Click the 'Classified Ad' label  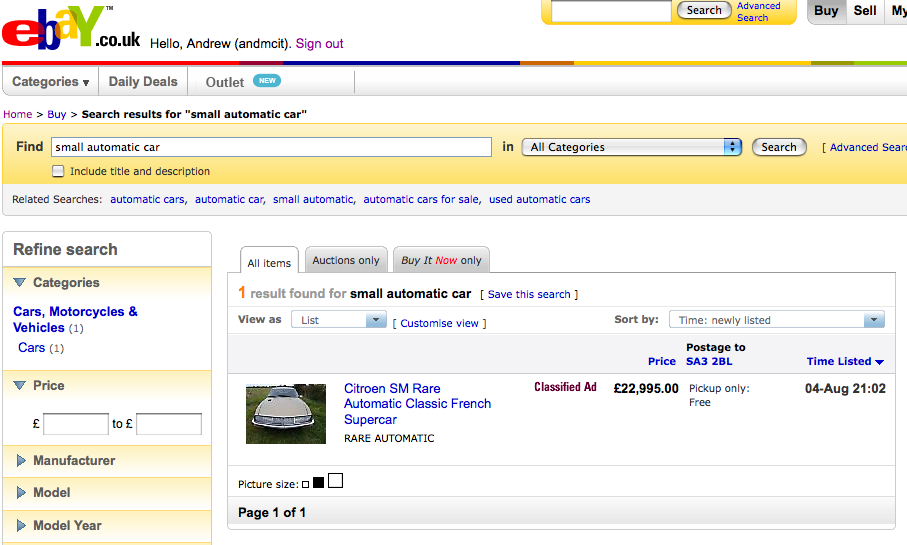click(x=565, y=387)
